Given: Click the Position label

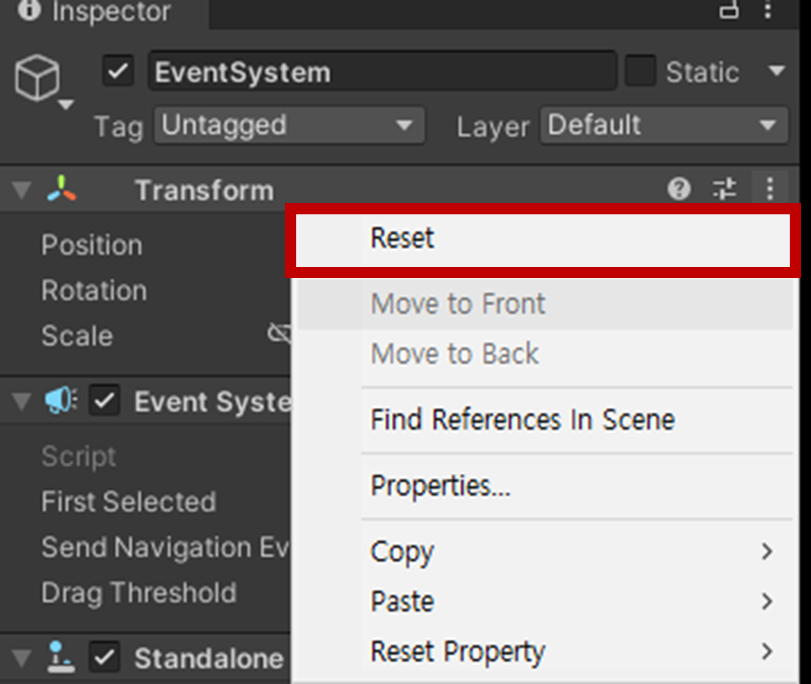Looking at the screenshot, I should pos(92,245).
